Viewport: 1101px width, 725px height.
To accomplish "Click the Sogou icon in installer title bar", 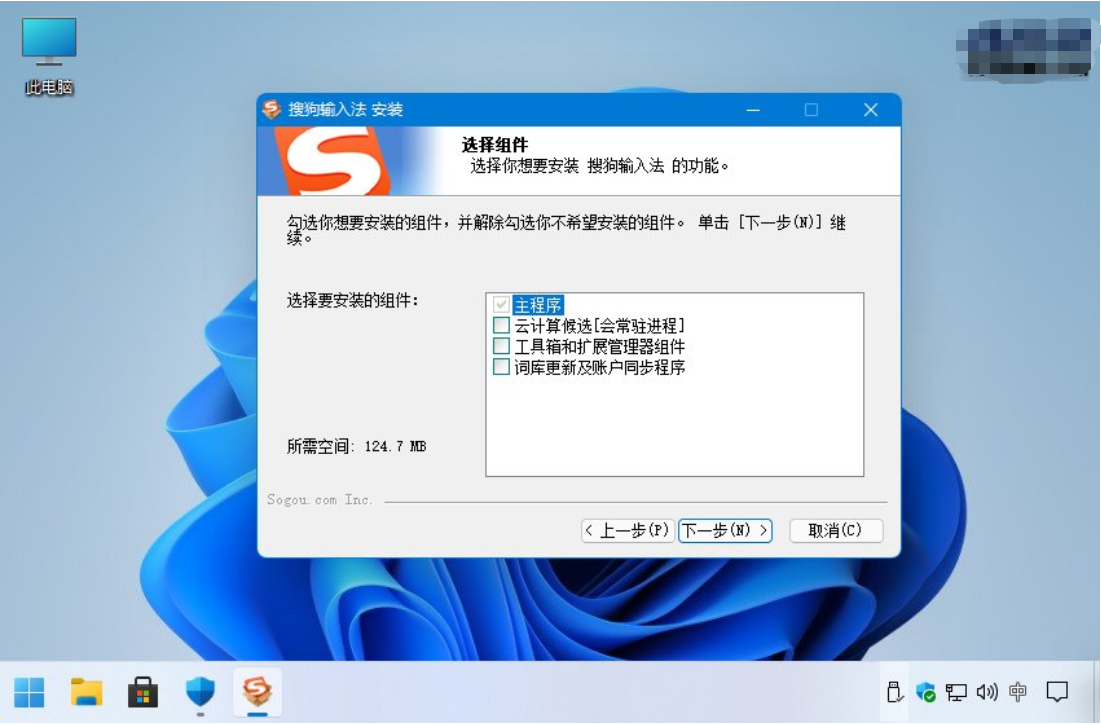I will pos(272,109).
